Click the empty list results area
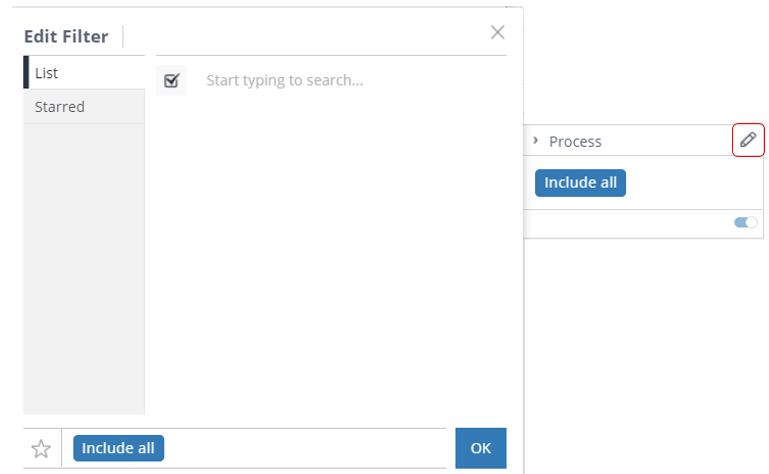This screenshot has height=474, width=769. [330, 250]
